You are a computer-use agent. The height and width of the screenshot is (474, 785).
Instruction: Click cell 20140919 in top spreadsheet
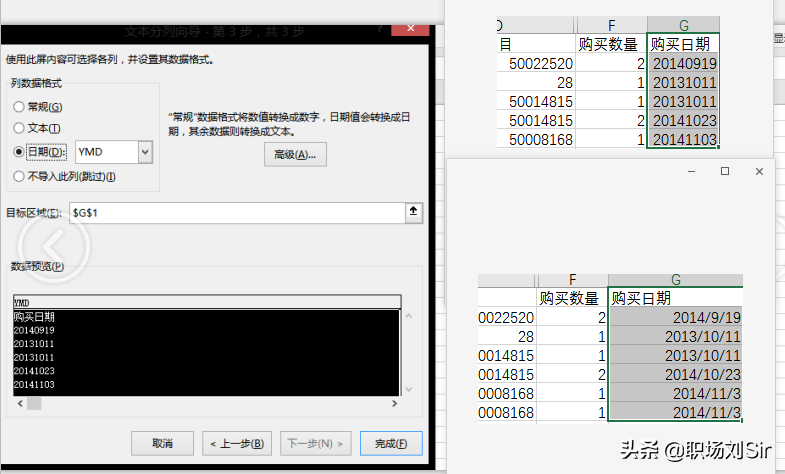tap(683, 64)
